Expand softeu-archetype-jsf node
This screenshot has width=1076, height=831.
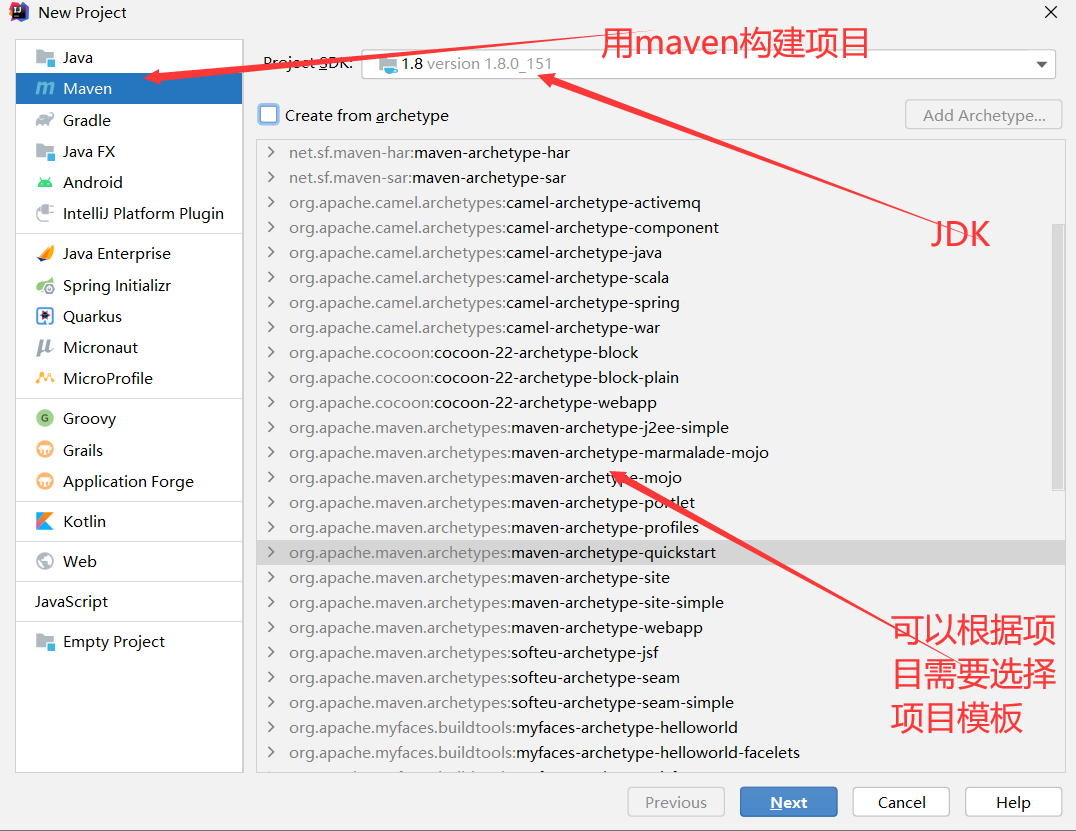coord(272,653)
